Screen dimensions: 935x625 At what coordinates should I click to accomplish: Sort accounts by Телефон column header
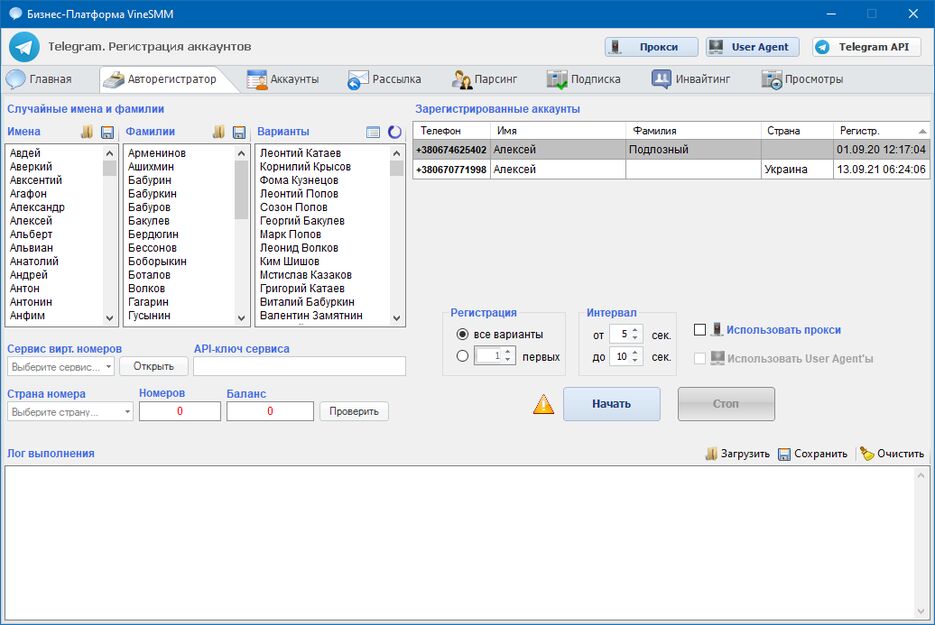coord(451,131)
